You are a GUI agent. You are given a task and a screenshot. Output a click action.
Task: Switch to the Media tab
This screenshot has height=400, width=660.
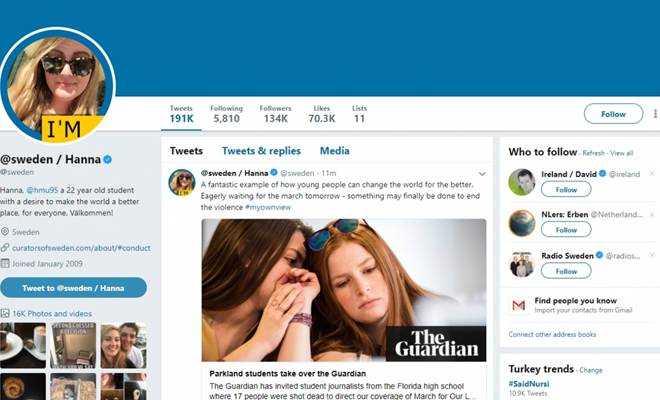pos(335,151)
